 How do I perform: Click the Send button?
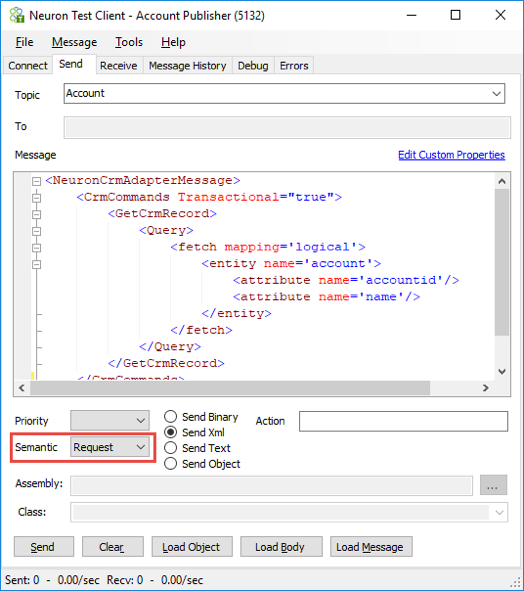(44, 547)
